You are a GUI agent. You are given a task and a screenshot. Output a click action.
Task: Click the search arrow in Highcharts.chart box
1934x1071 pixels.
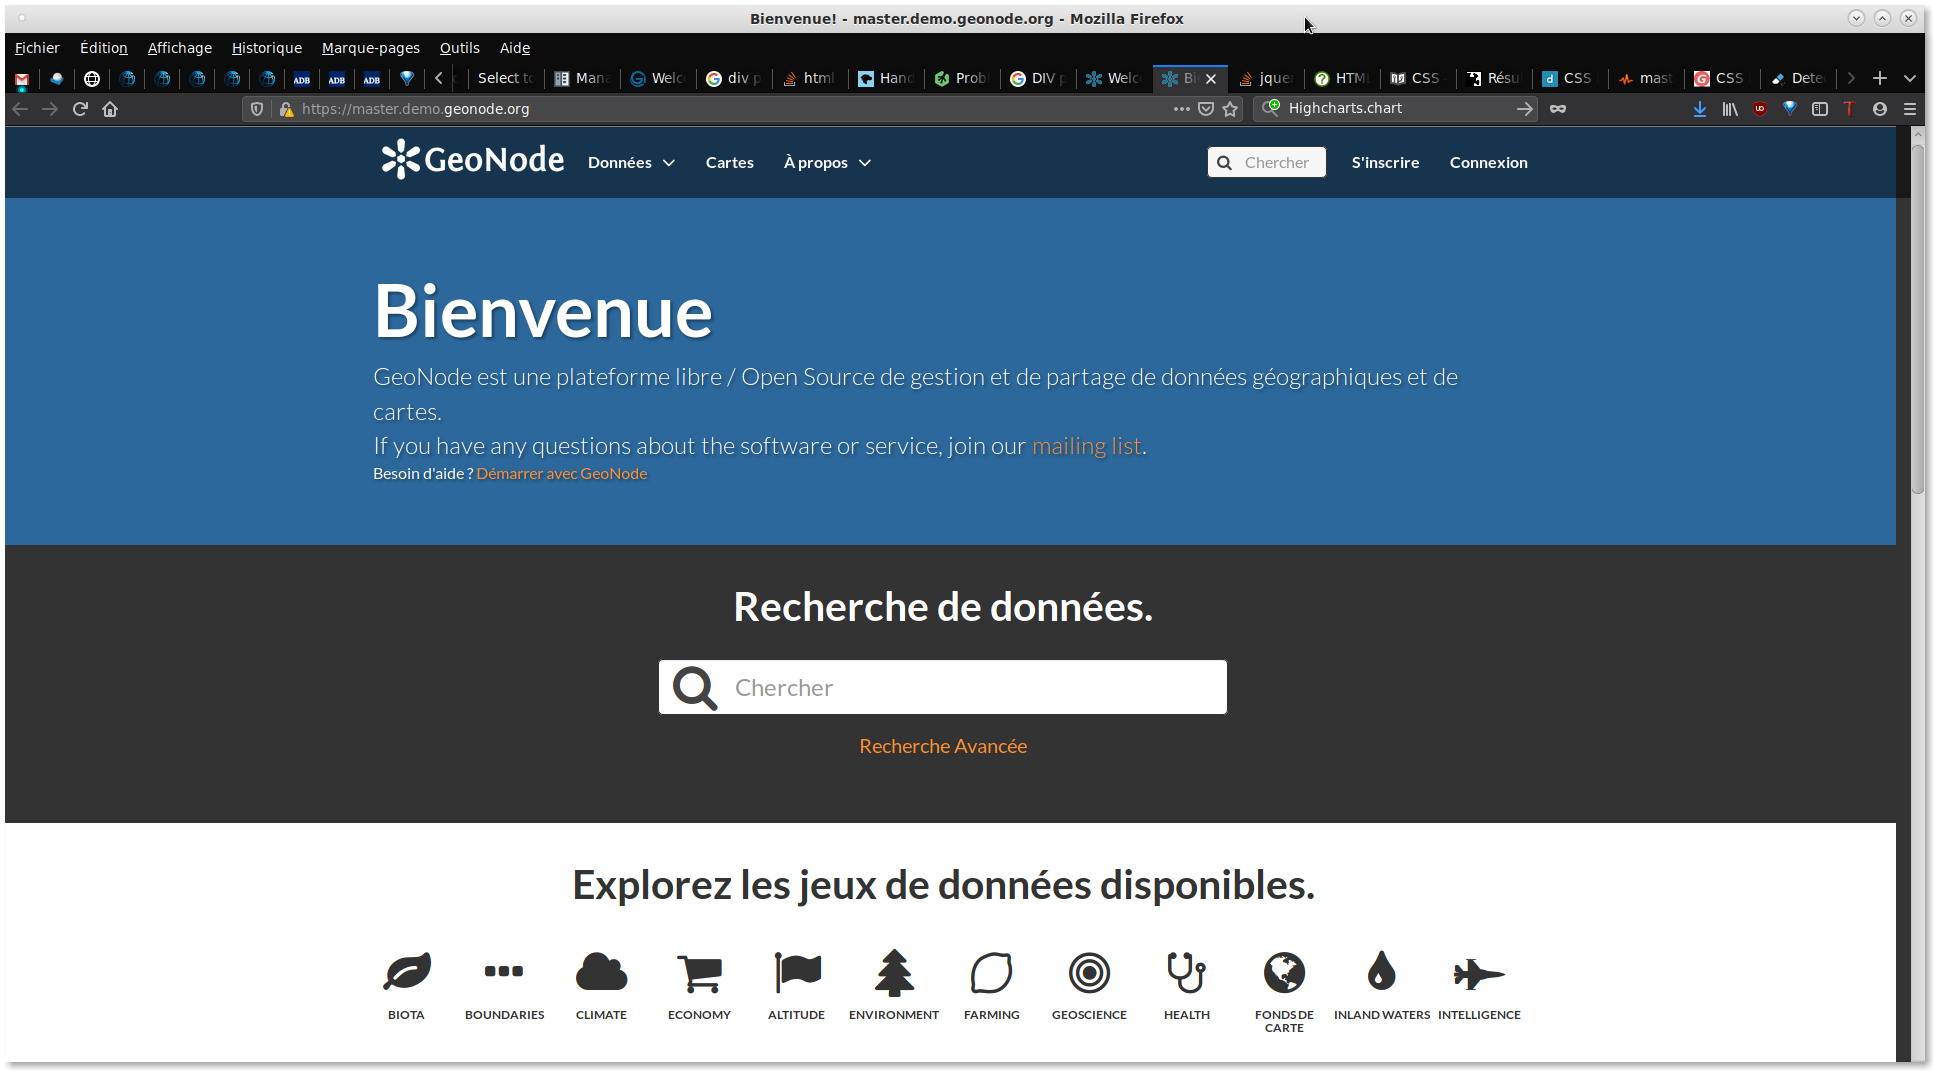[x=1524, y=109]
